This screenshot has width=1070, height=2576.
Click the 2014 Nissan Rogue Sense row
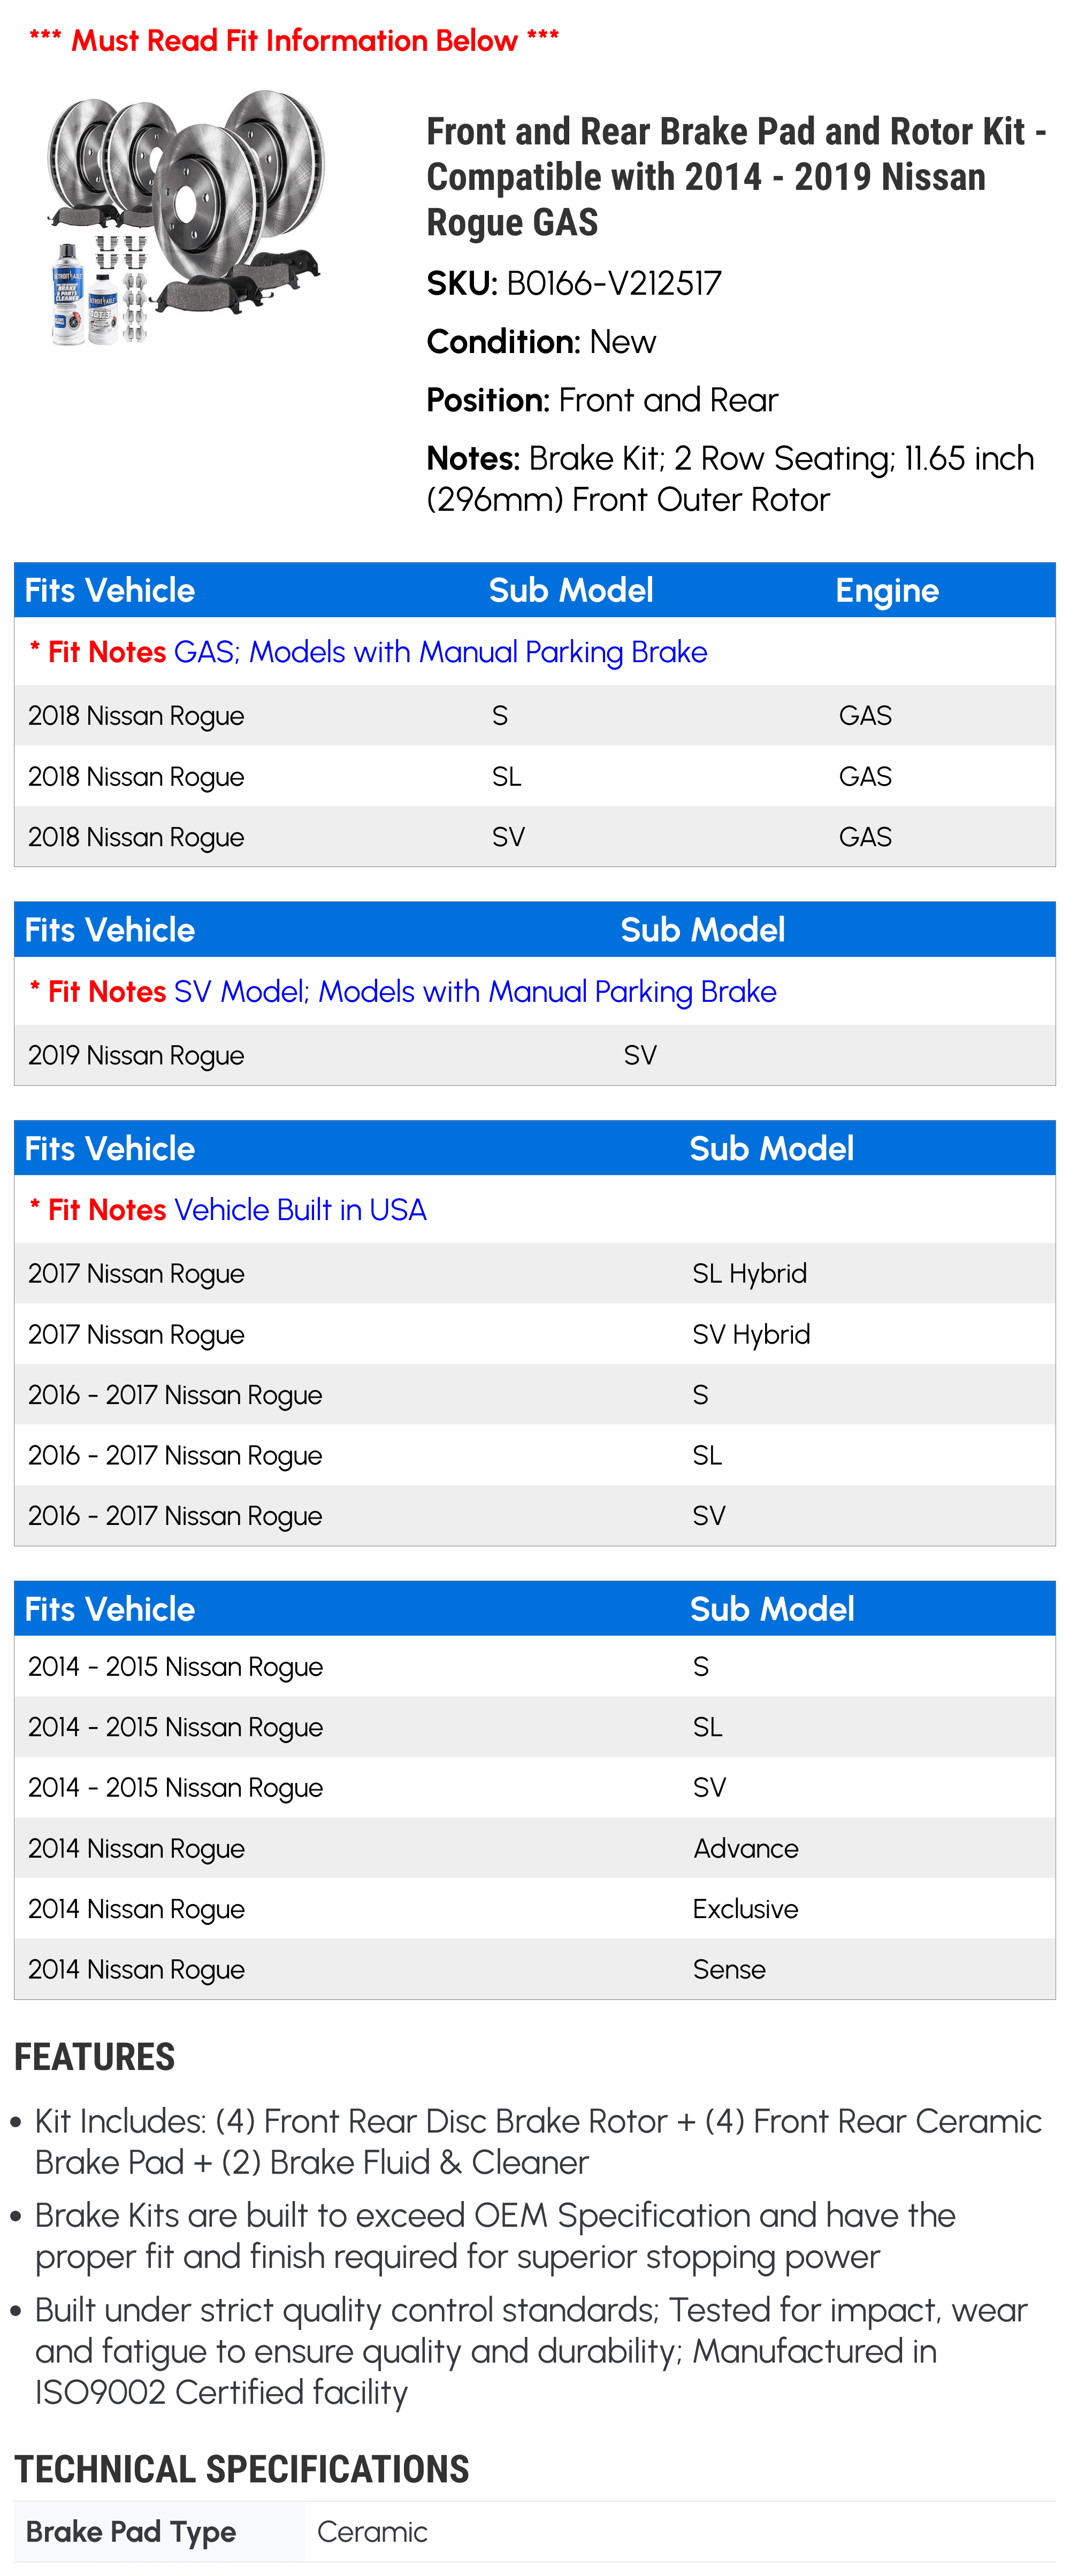(x=535, y=1969)
